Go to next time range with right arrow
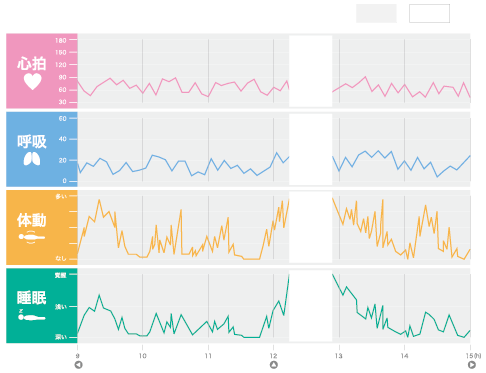Viewport: 486px width, 373px height. 472,365
